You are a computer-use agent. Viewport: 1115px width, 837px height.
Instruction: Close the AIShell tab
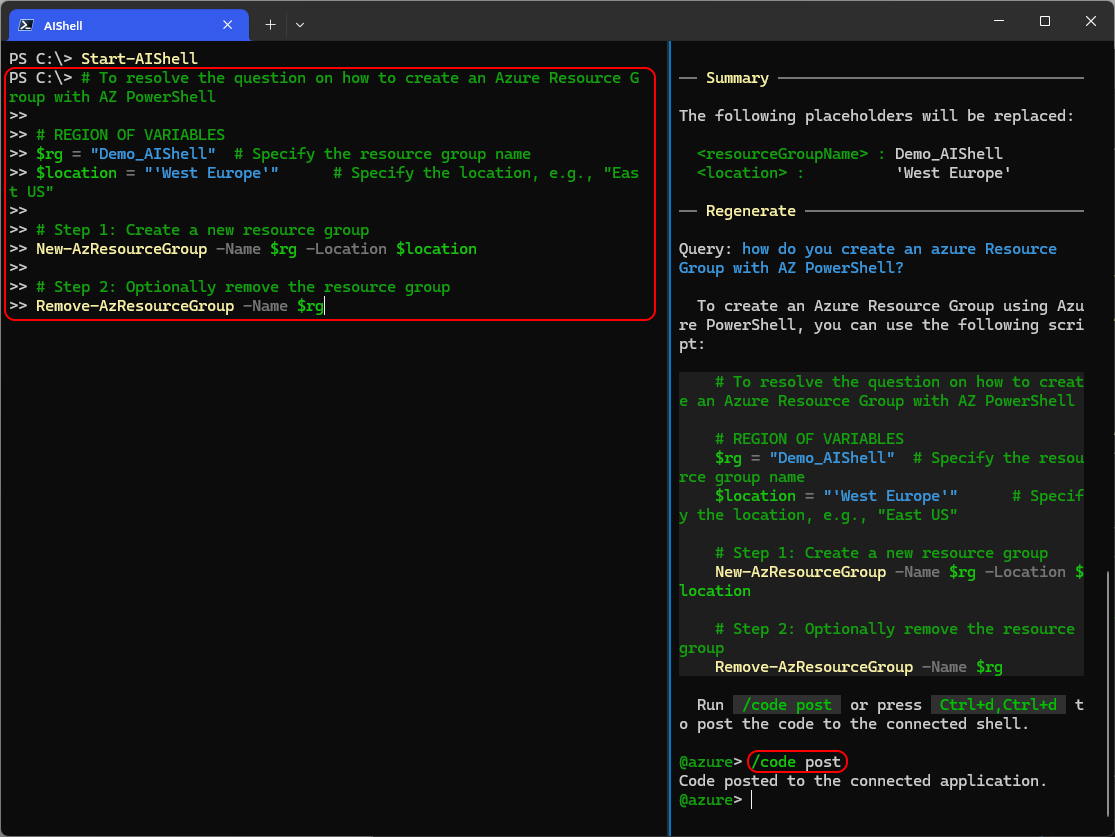(x=228, y=25)
